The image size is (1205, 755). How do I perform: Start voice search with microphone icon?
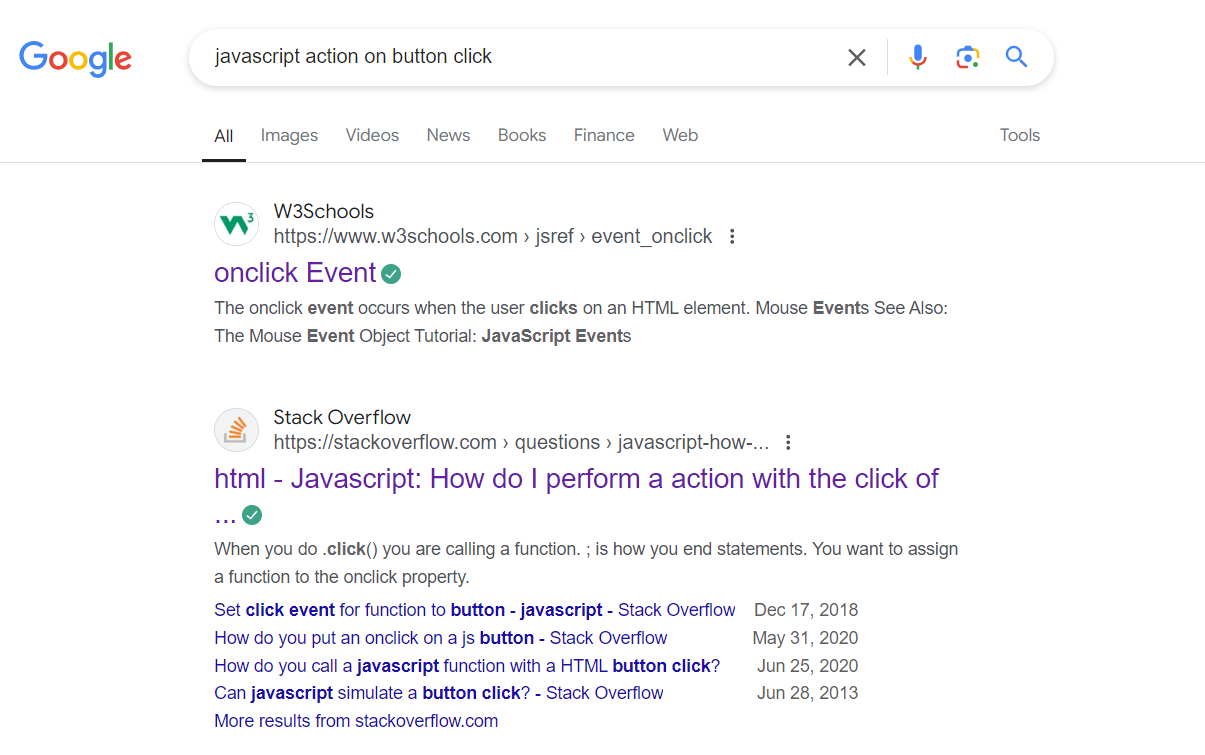(918, 57)
